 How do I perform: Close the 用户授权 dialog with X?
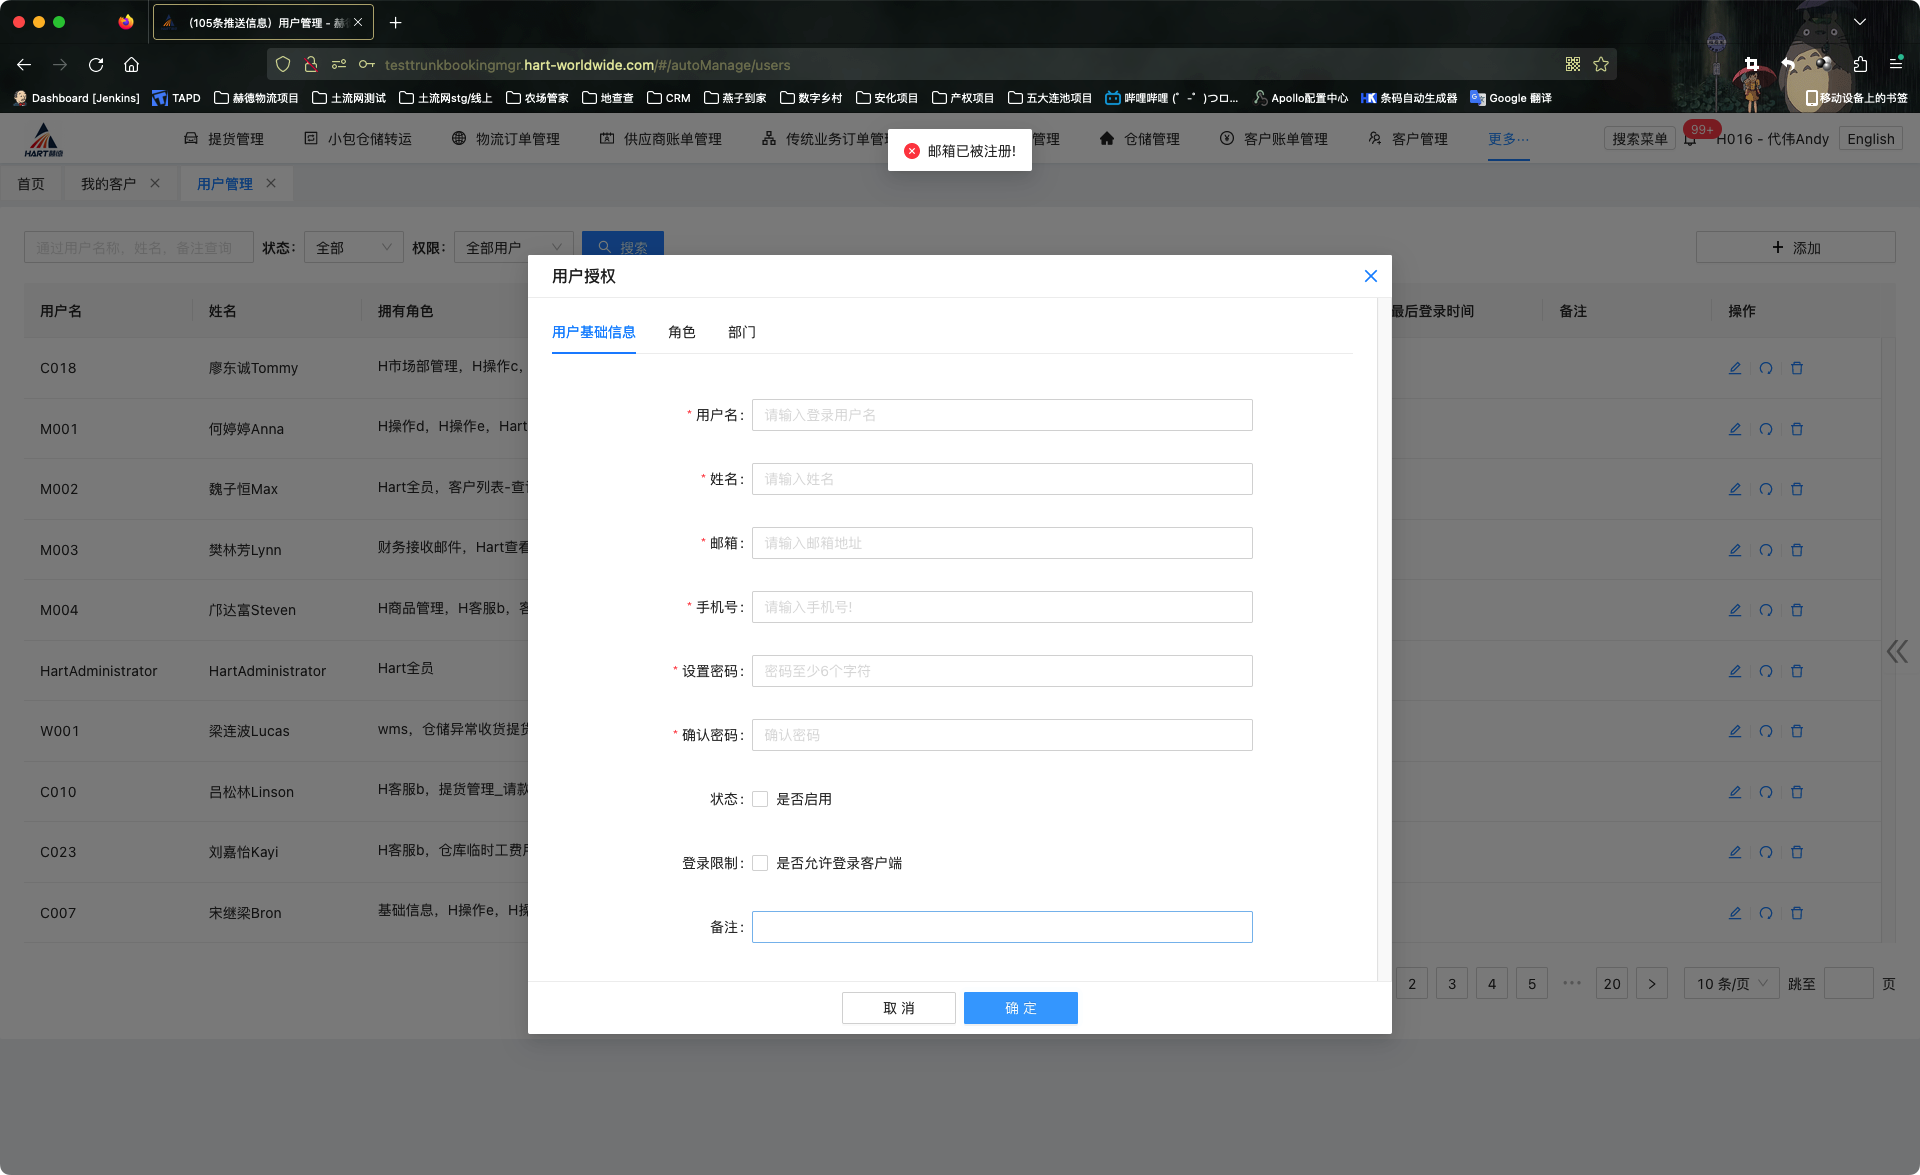1371,276
